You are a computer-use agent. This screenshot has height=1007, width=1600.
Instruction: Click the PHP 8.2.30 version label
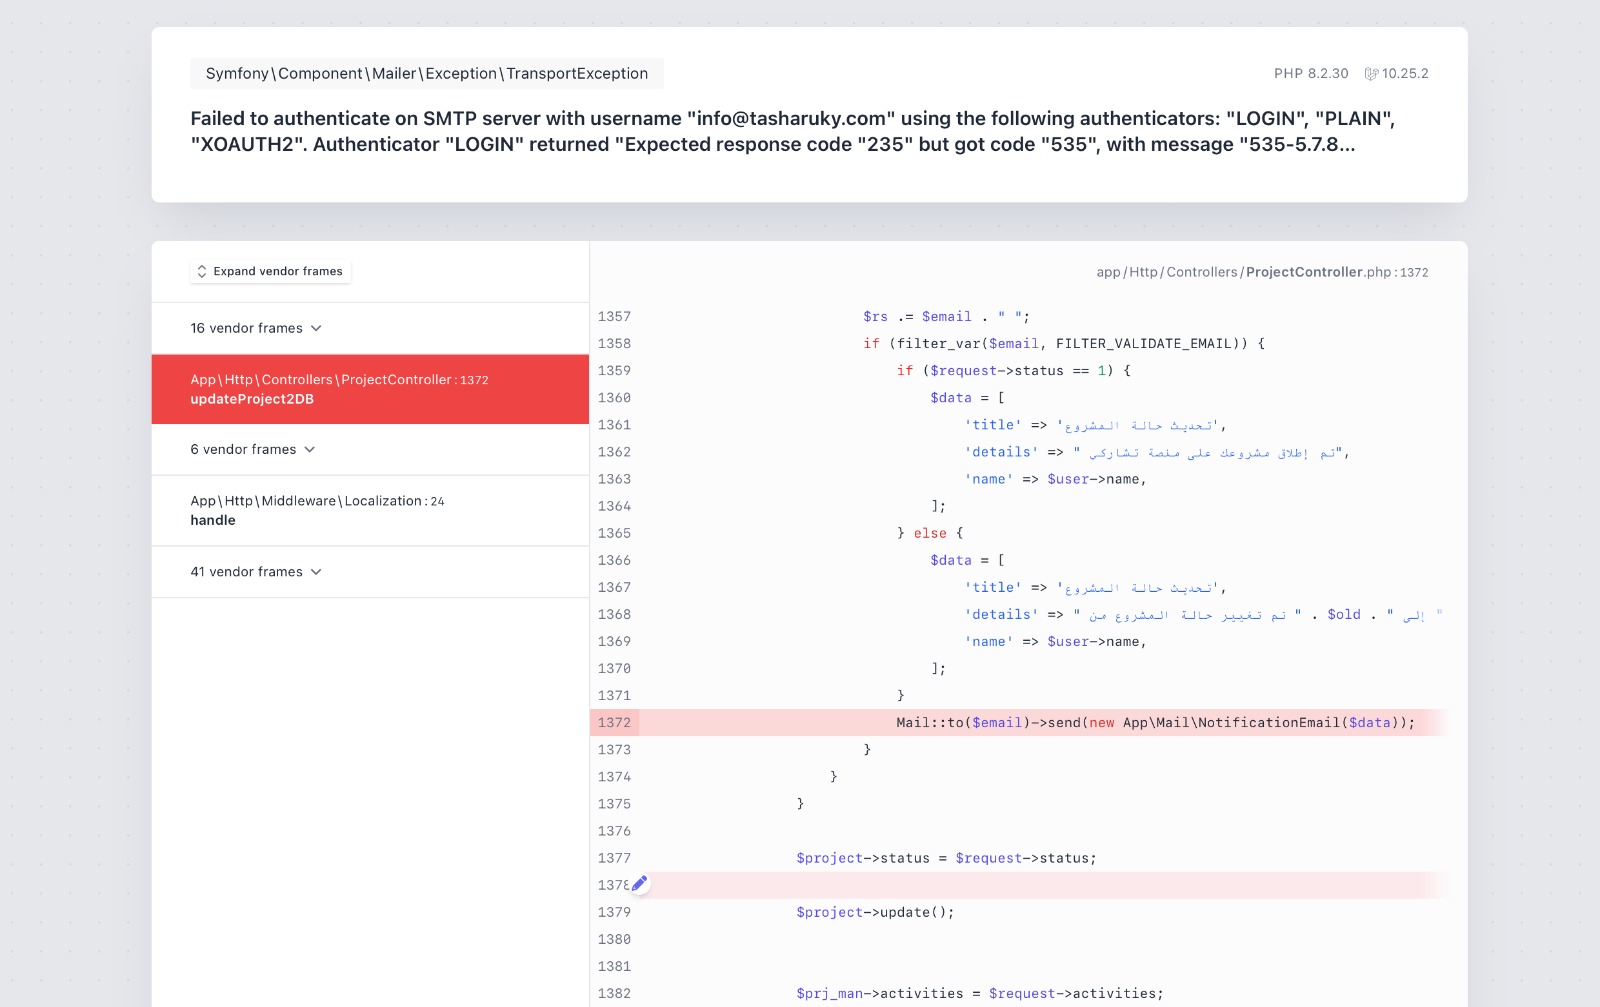click(x=1310, y=74)
